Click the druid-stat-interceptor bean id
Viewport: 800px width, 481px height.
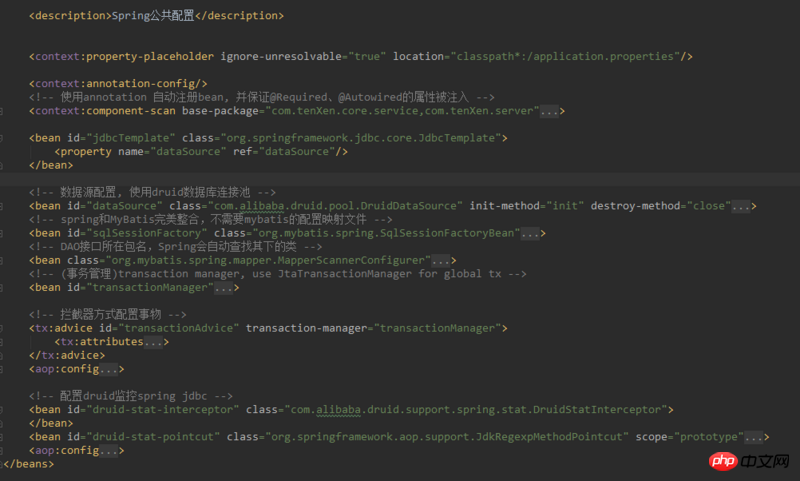pyautogui.click(x=164, y=410)
